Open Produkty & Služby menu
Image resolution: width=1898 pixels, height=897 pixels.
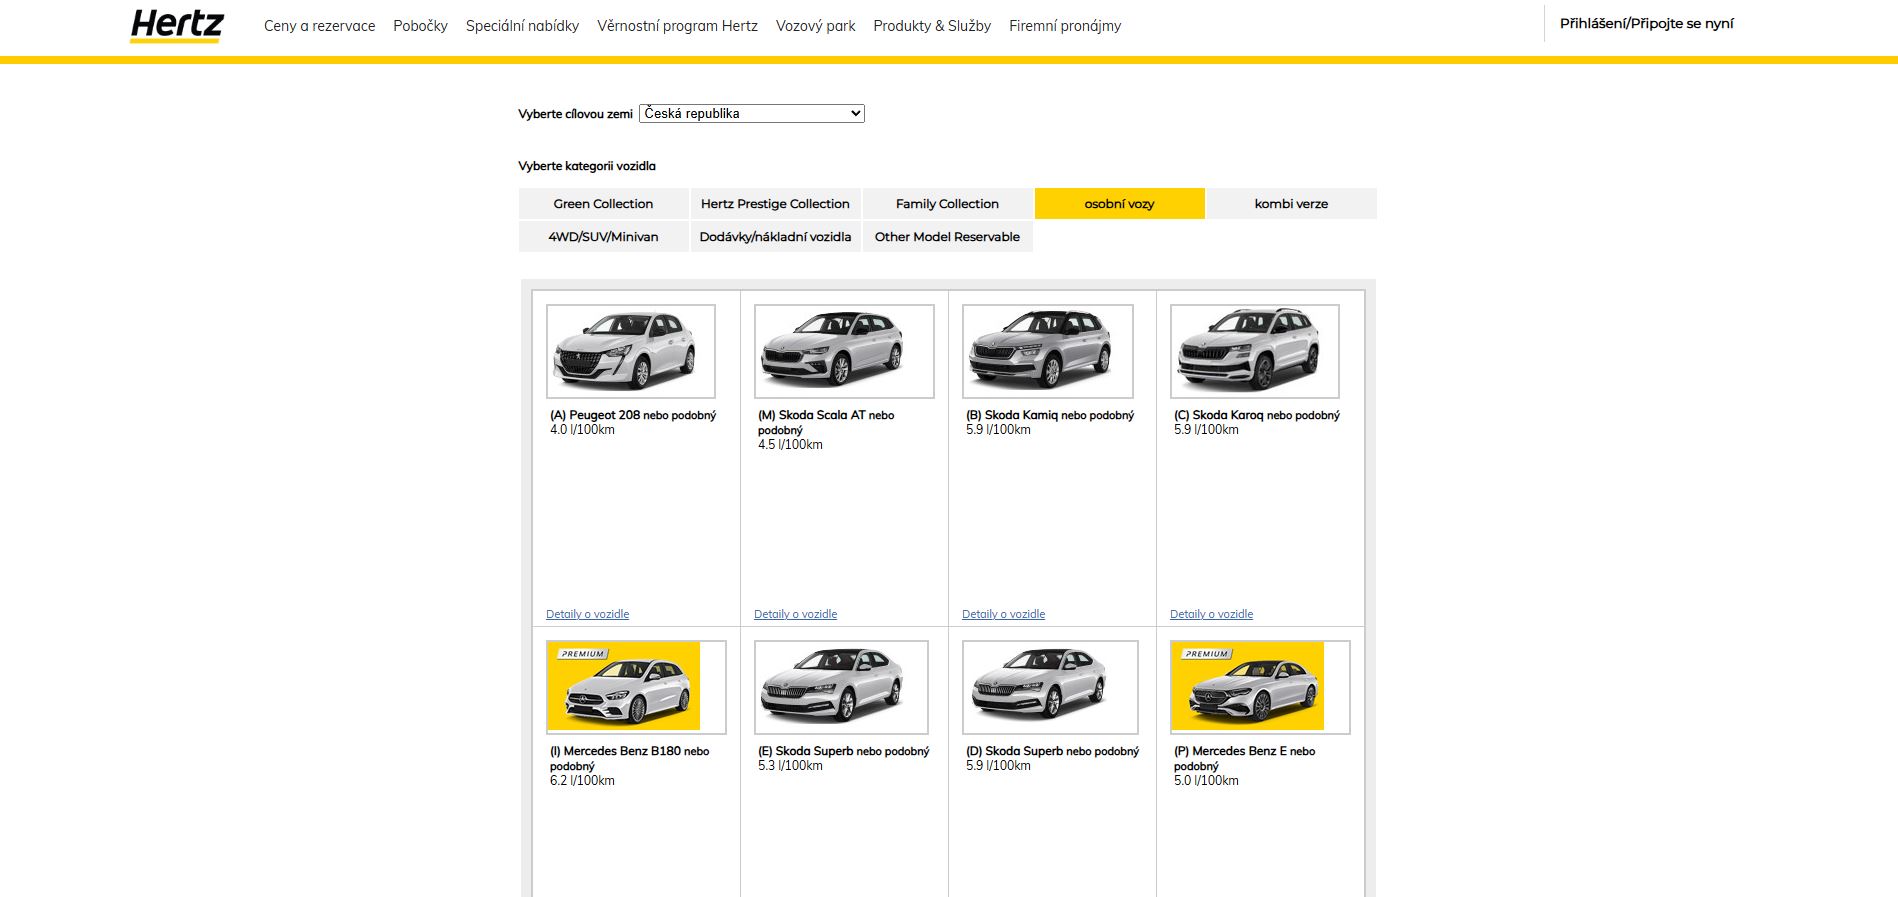pyautogui.click(x=932, y=26)
